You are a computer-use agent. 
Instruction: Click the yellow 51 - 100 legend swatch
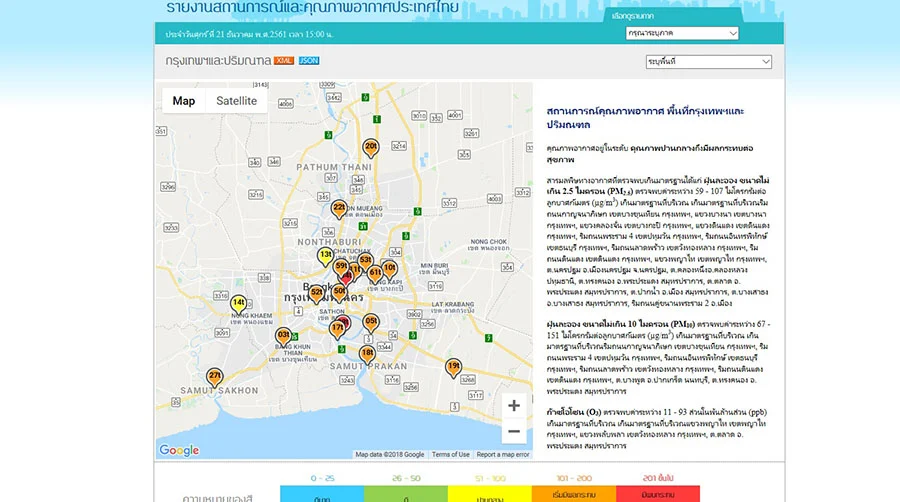tap(490, 494)
